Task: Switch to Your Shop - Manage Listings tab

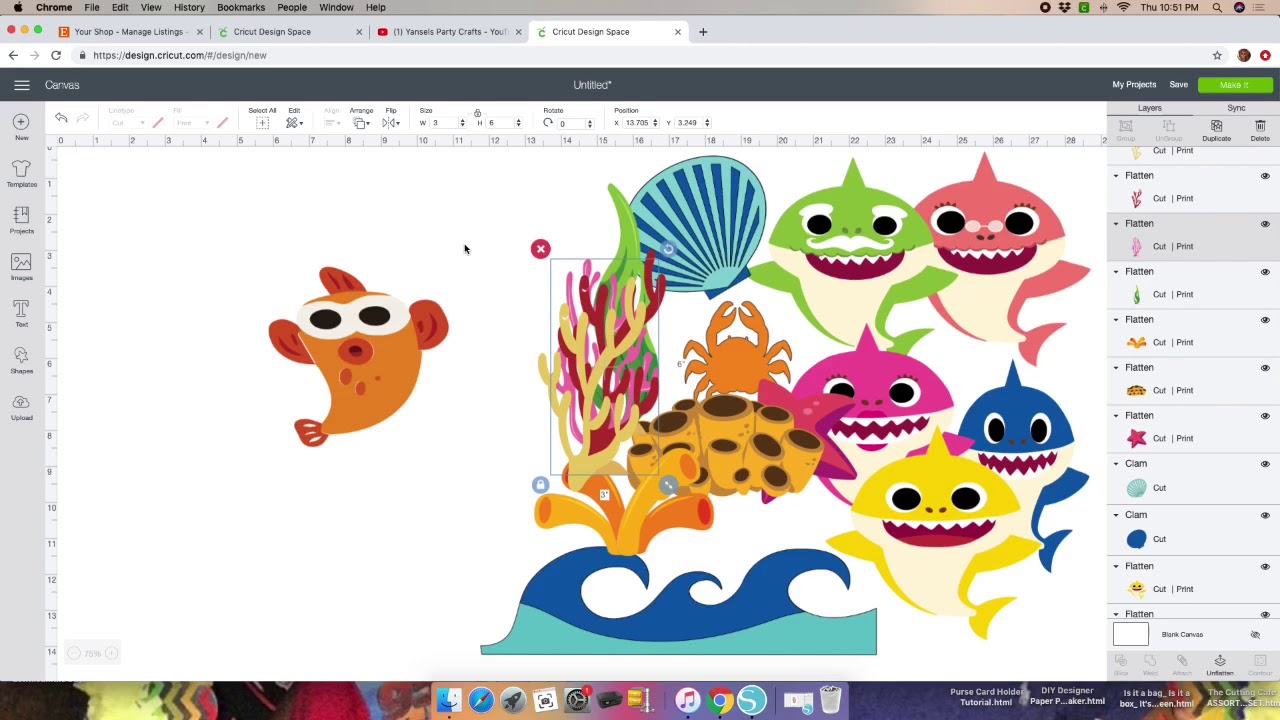Action: click(x=129, y=32)
